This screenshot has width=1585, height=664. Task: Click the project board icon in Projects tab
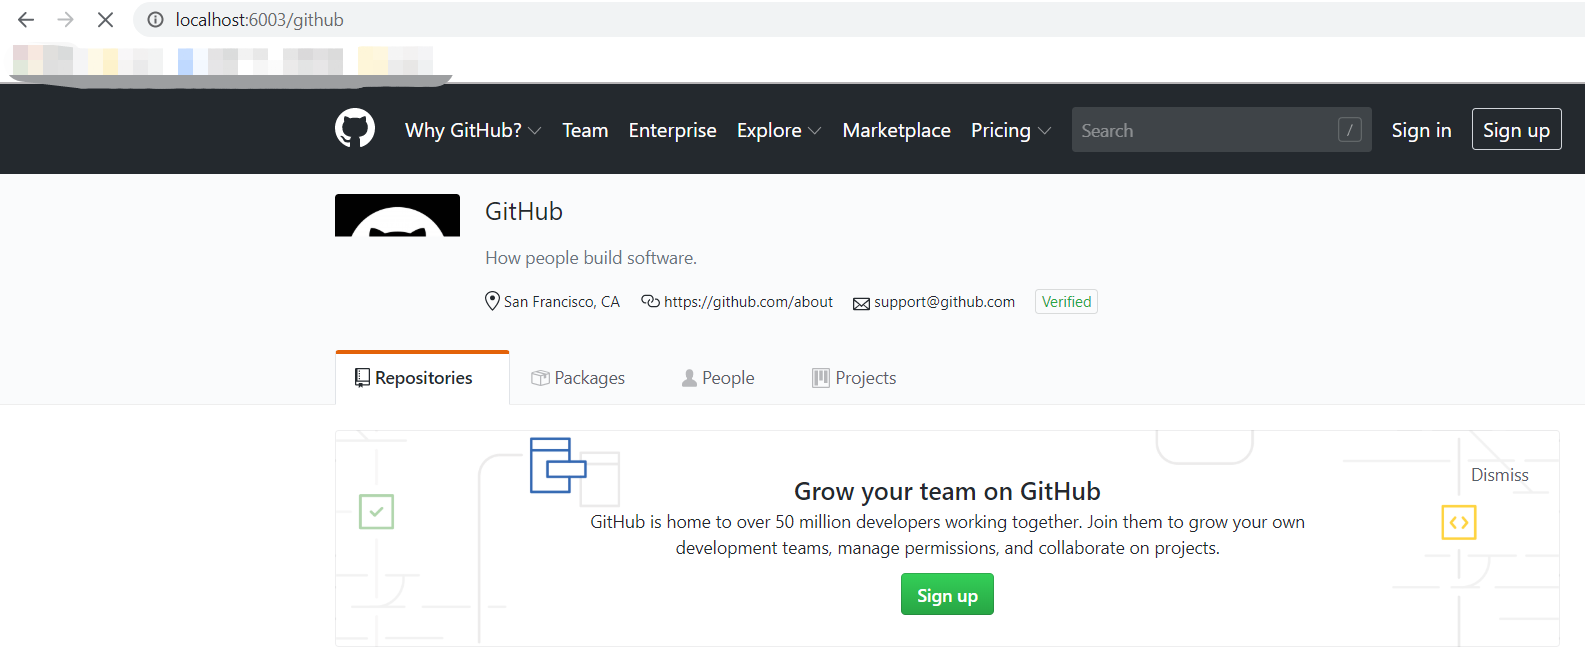[x=821, y=378]
